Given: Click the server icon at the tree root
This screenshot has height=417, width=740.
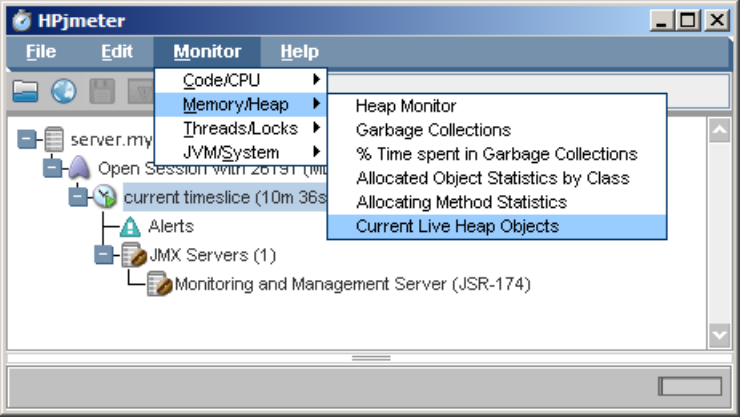Looking at the screenshot, I should [x=54, y=139].
